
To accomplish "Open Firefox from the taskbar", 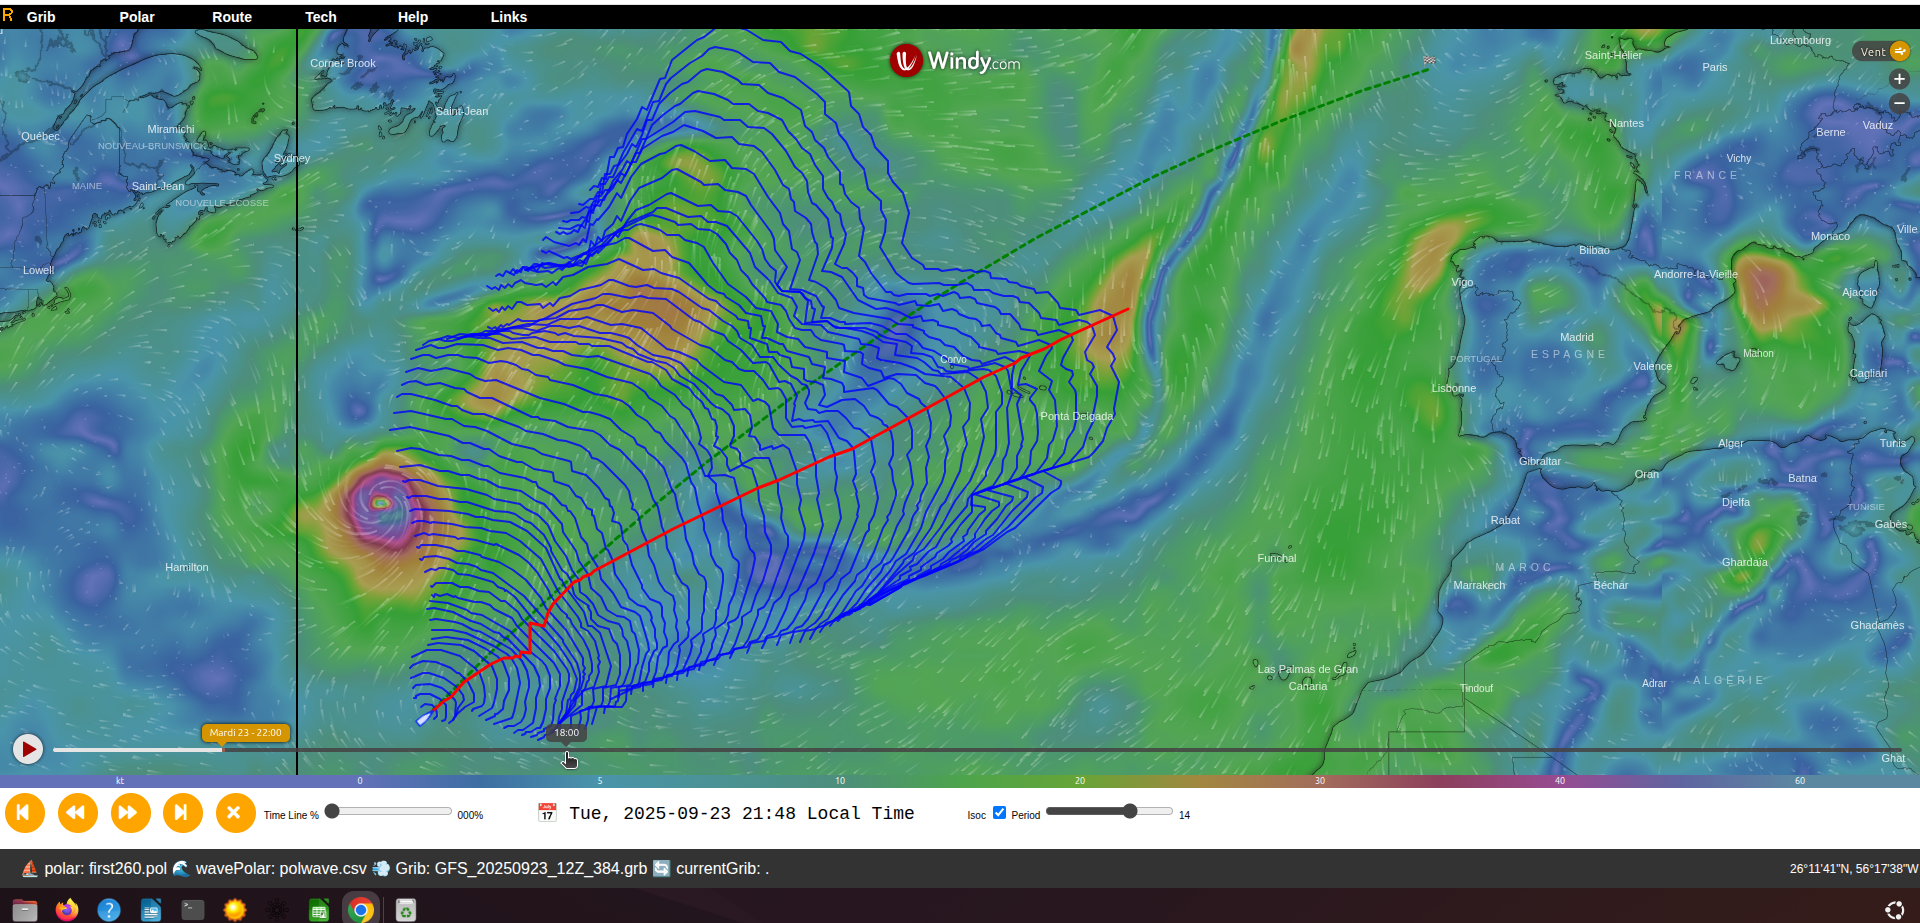I will coord(67,909).
